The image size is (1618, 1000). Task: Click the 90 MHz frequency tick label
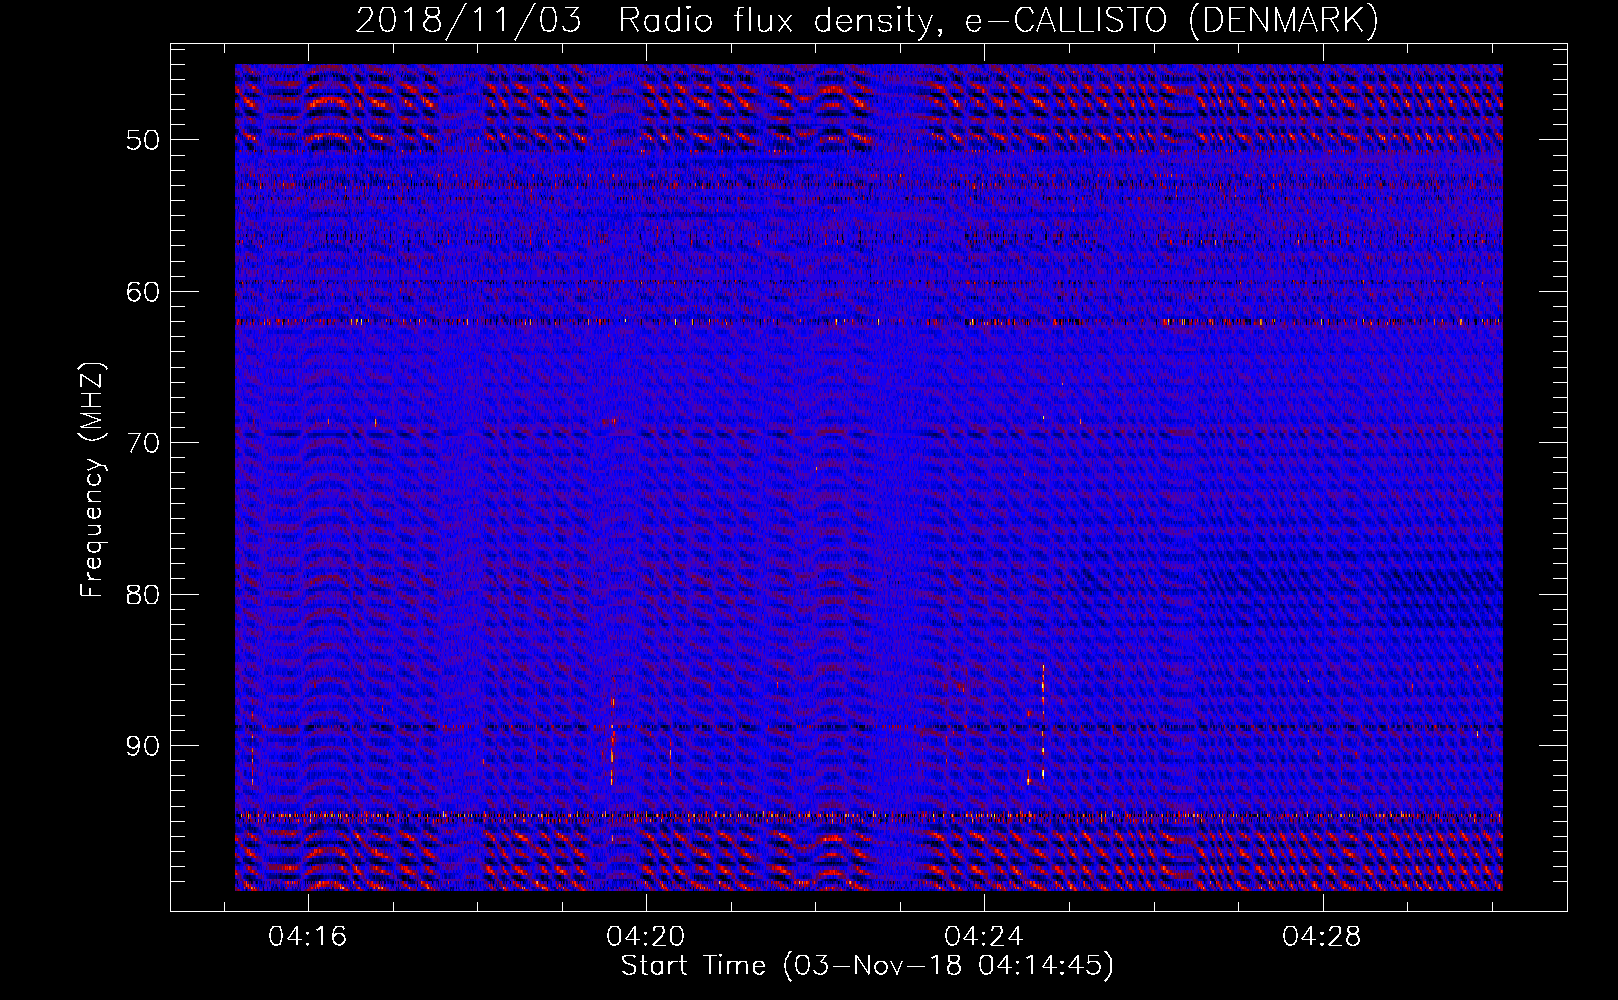coord(143,747)
